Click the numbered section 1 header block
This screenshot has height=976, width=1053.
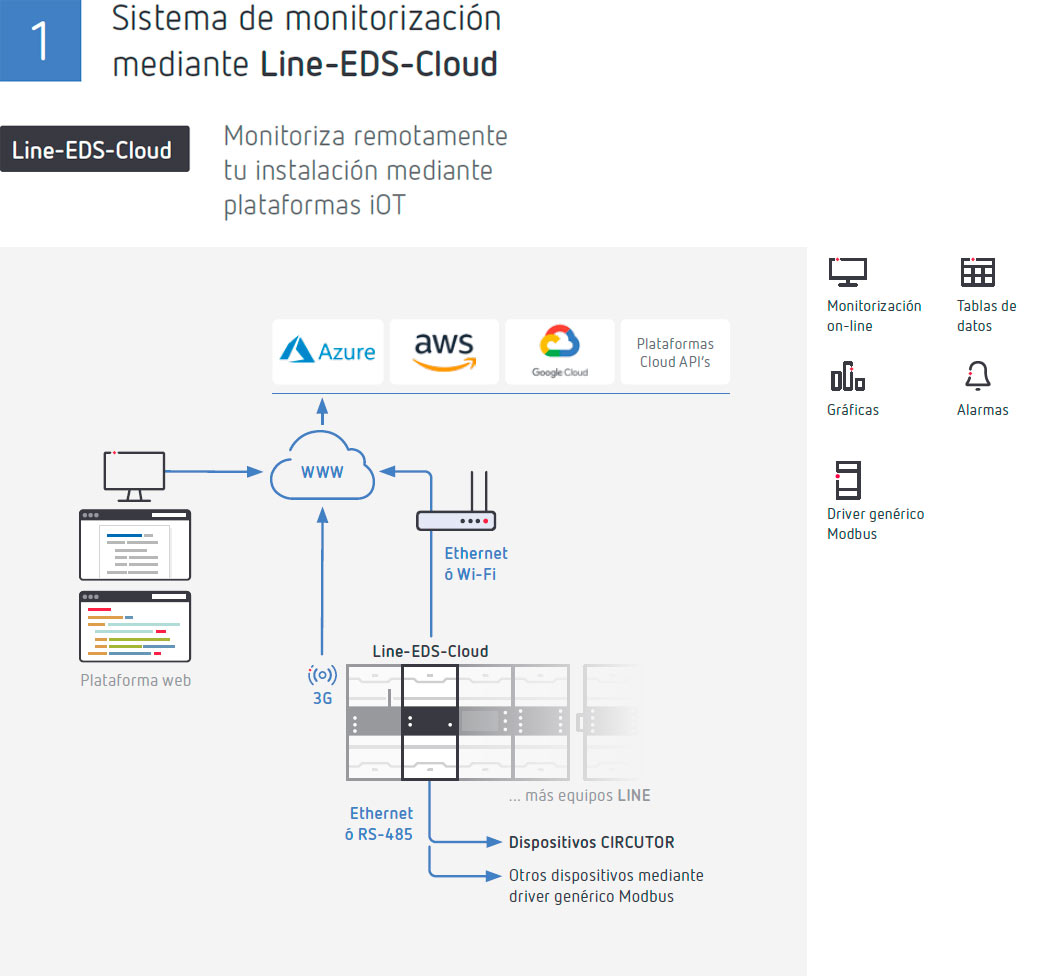point(40,40)
